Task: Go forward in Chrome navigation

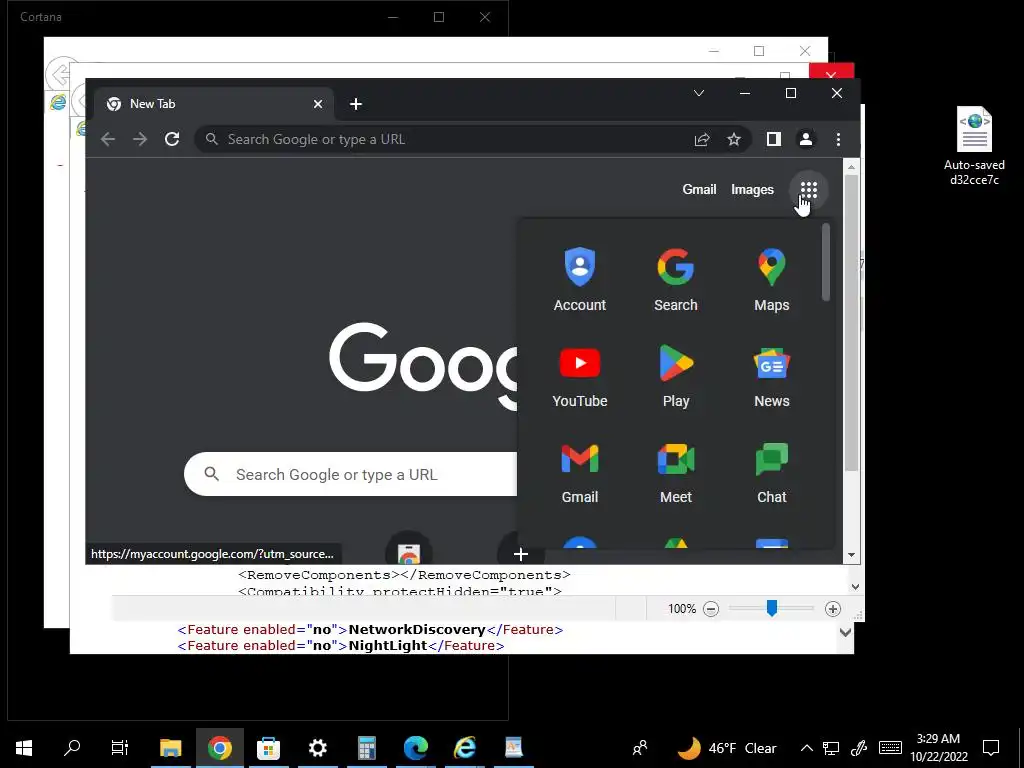Action: pos(140,139)
